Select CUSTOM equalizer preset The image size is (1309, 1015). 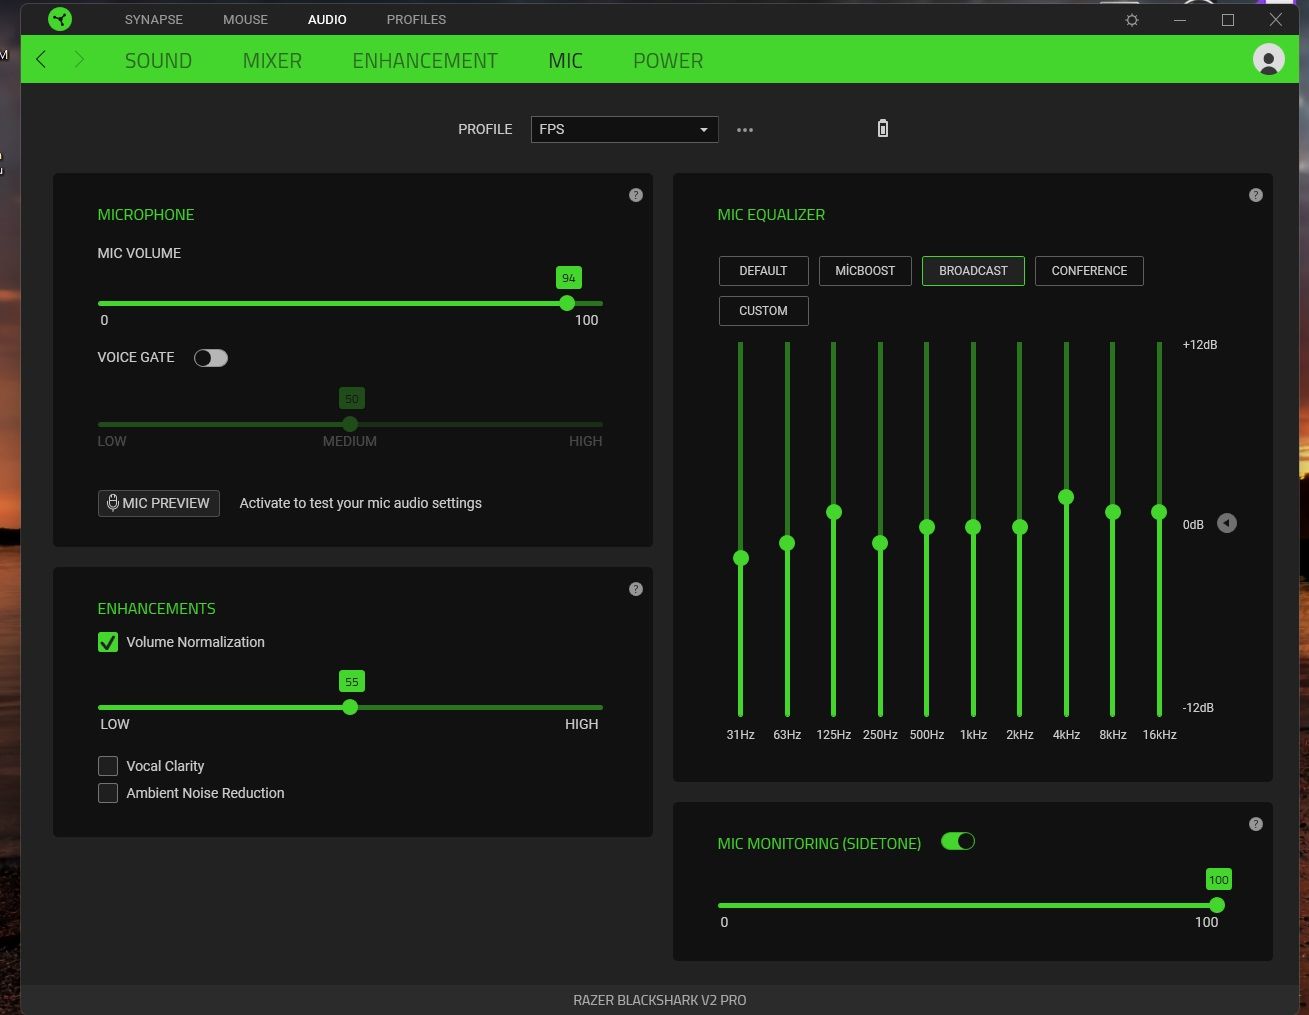[x=763, y=311]
